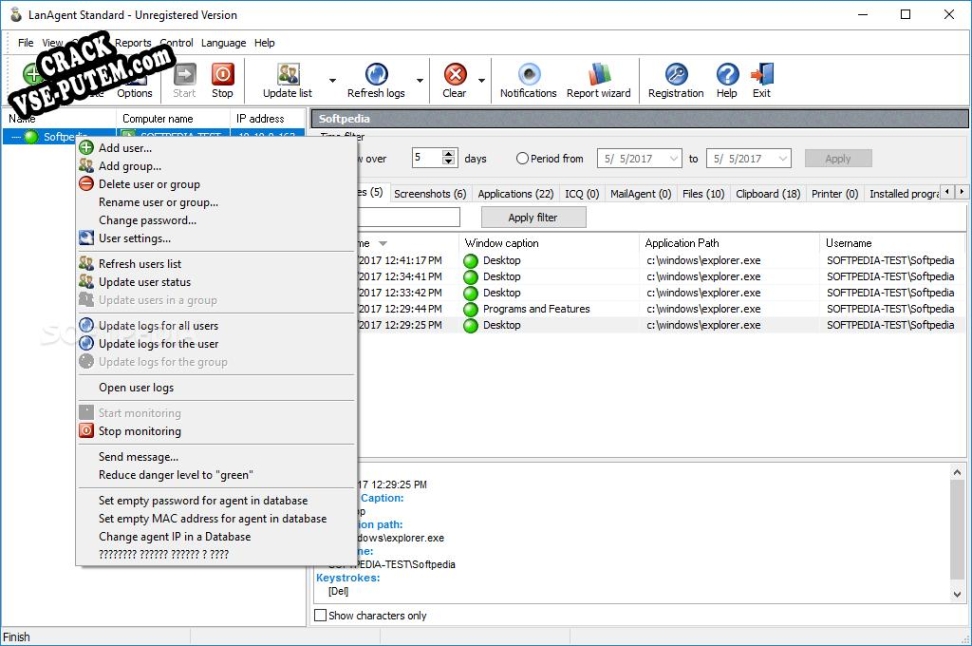Switch to the Screenshots tab
The image size is (972, 646).
pyautogui.click(x=430, y=194)
